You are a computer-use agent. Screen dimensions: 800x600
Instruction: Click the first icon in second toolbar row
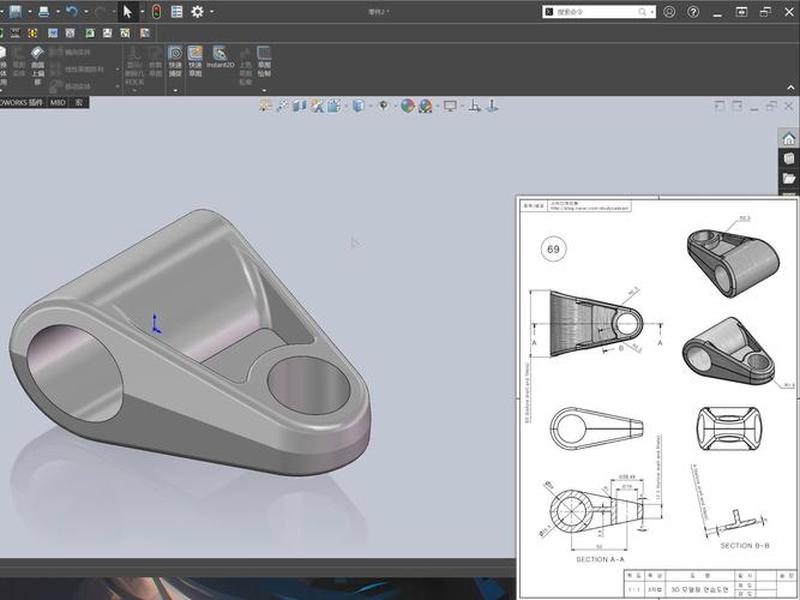point(2,33)
